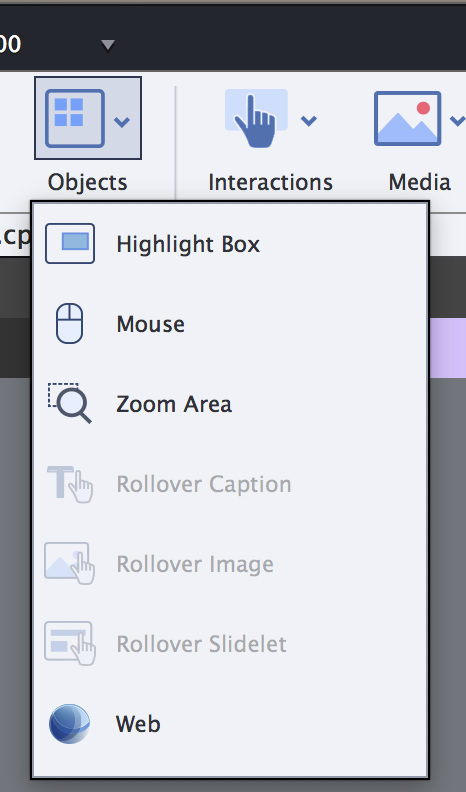466x792 pixels.
Task: Click the Interactions label text
Action: point(270,182)
